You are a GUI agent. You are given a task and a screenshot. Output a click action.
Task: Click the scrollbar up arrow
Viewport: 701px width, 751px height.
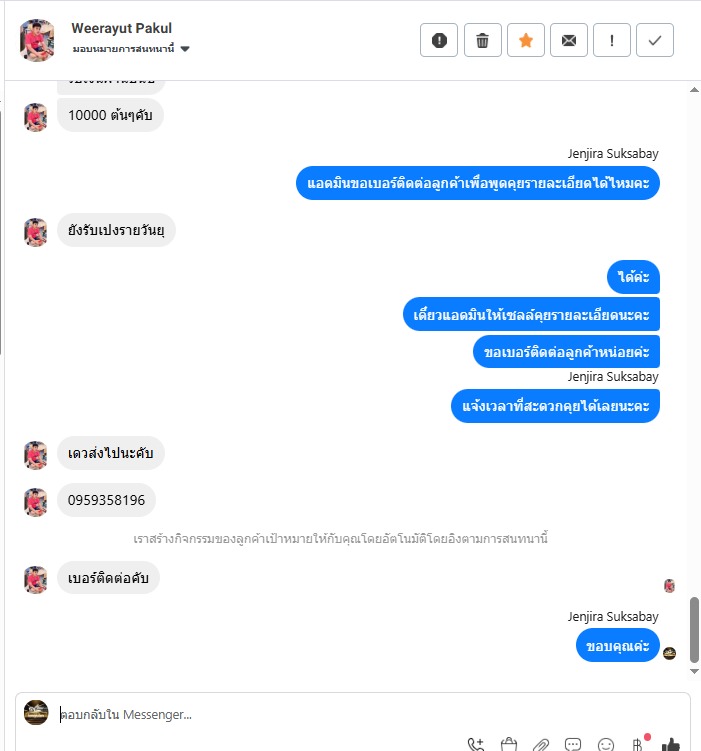point(694,90)
